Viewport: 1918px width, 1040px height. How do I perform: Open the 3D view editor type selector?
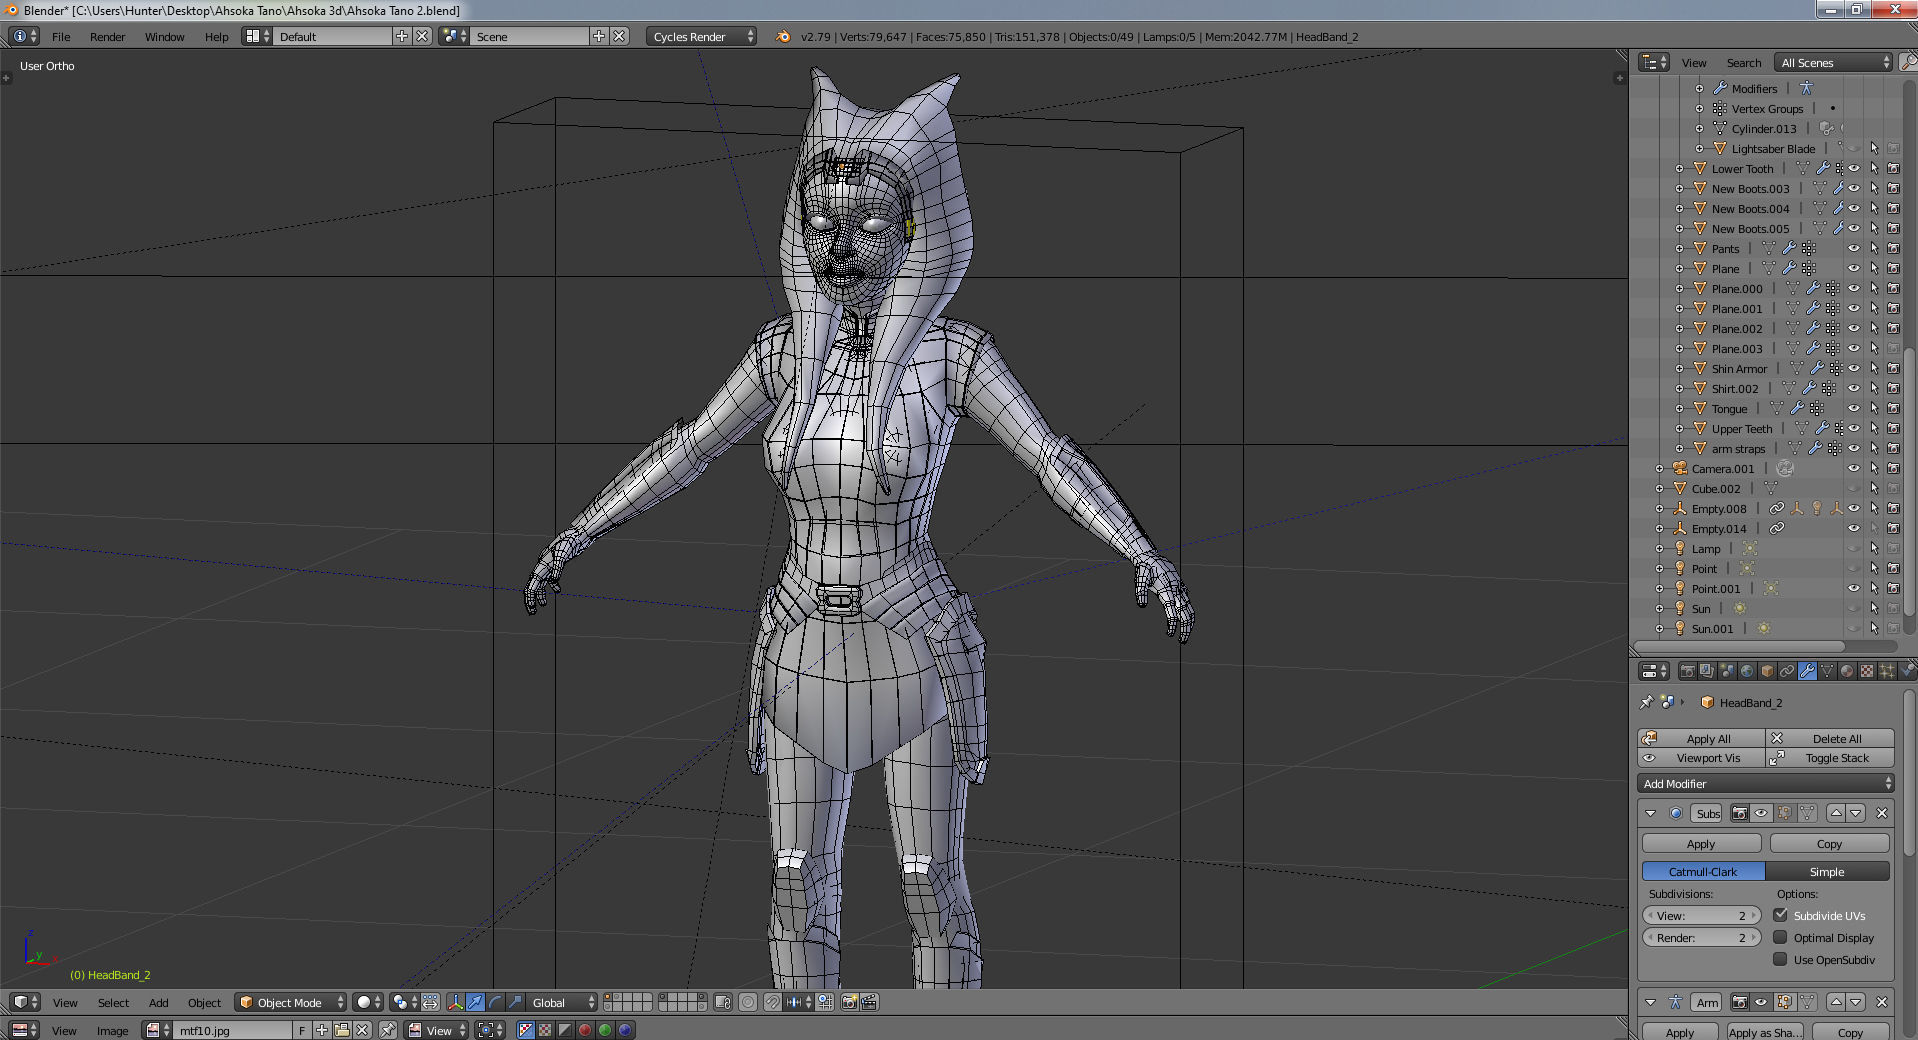point(24,1002)
